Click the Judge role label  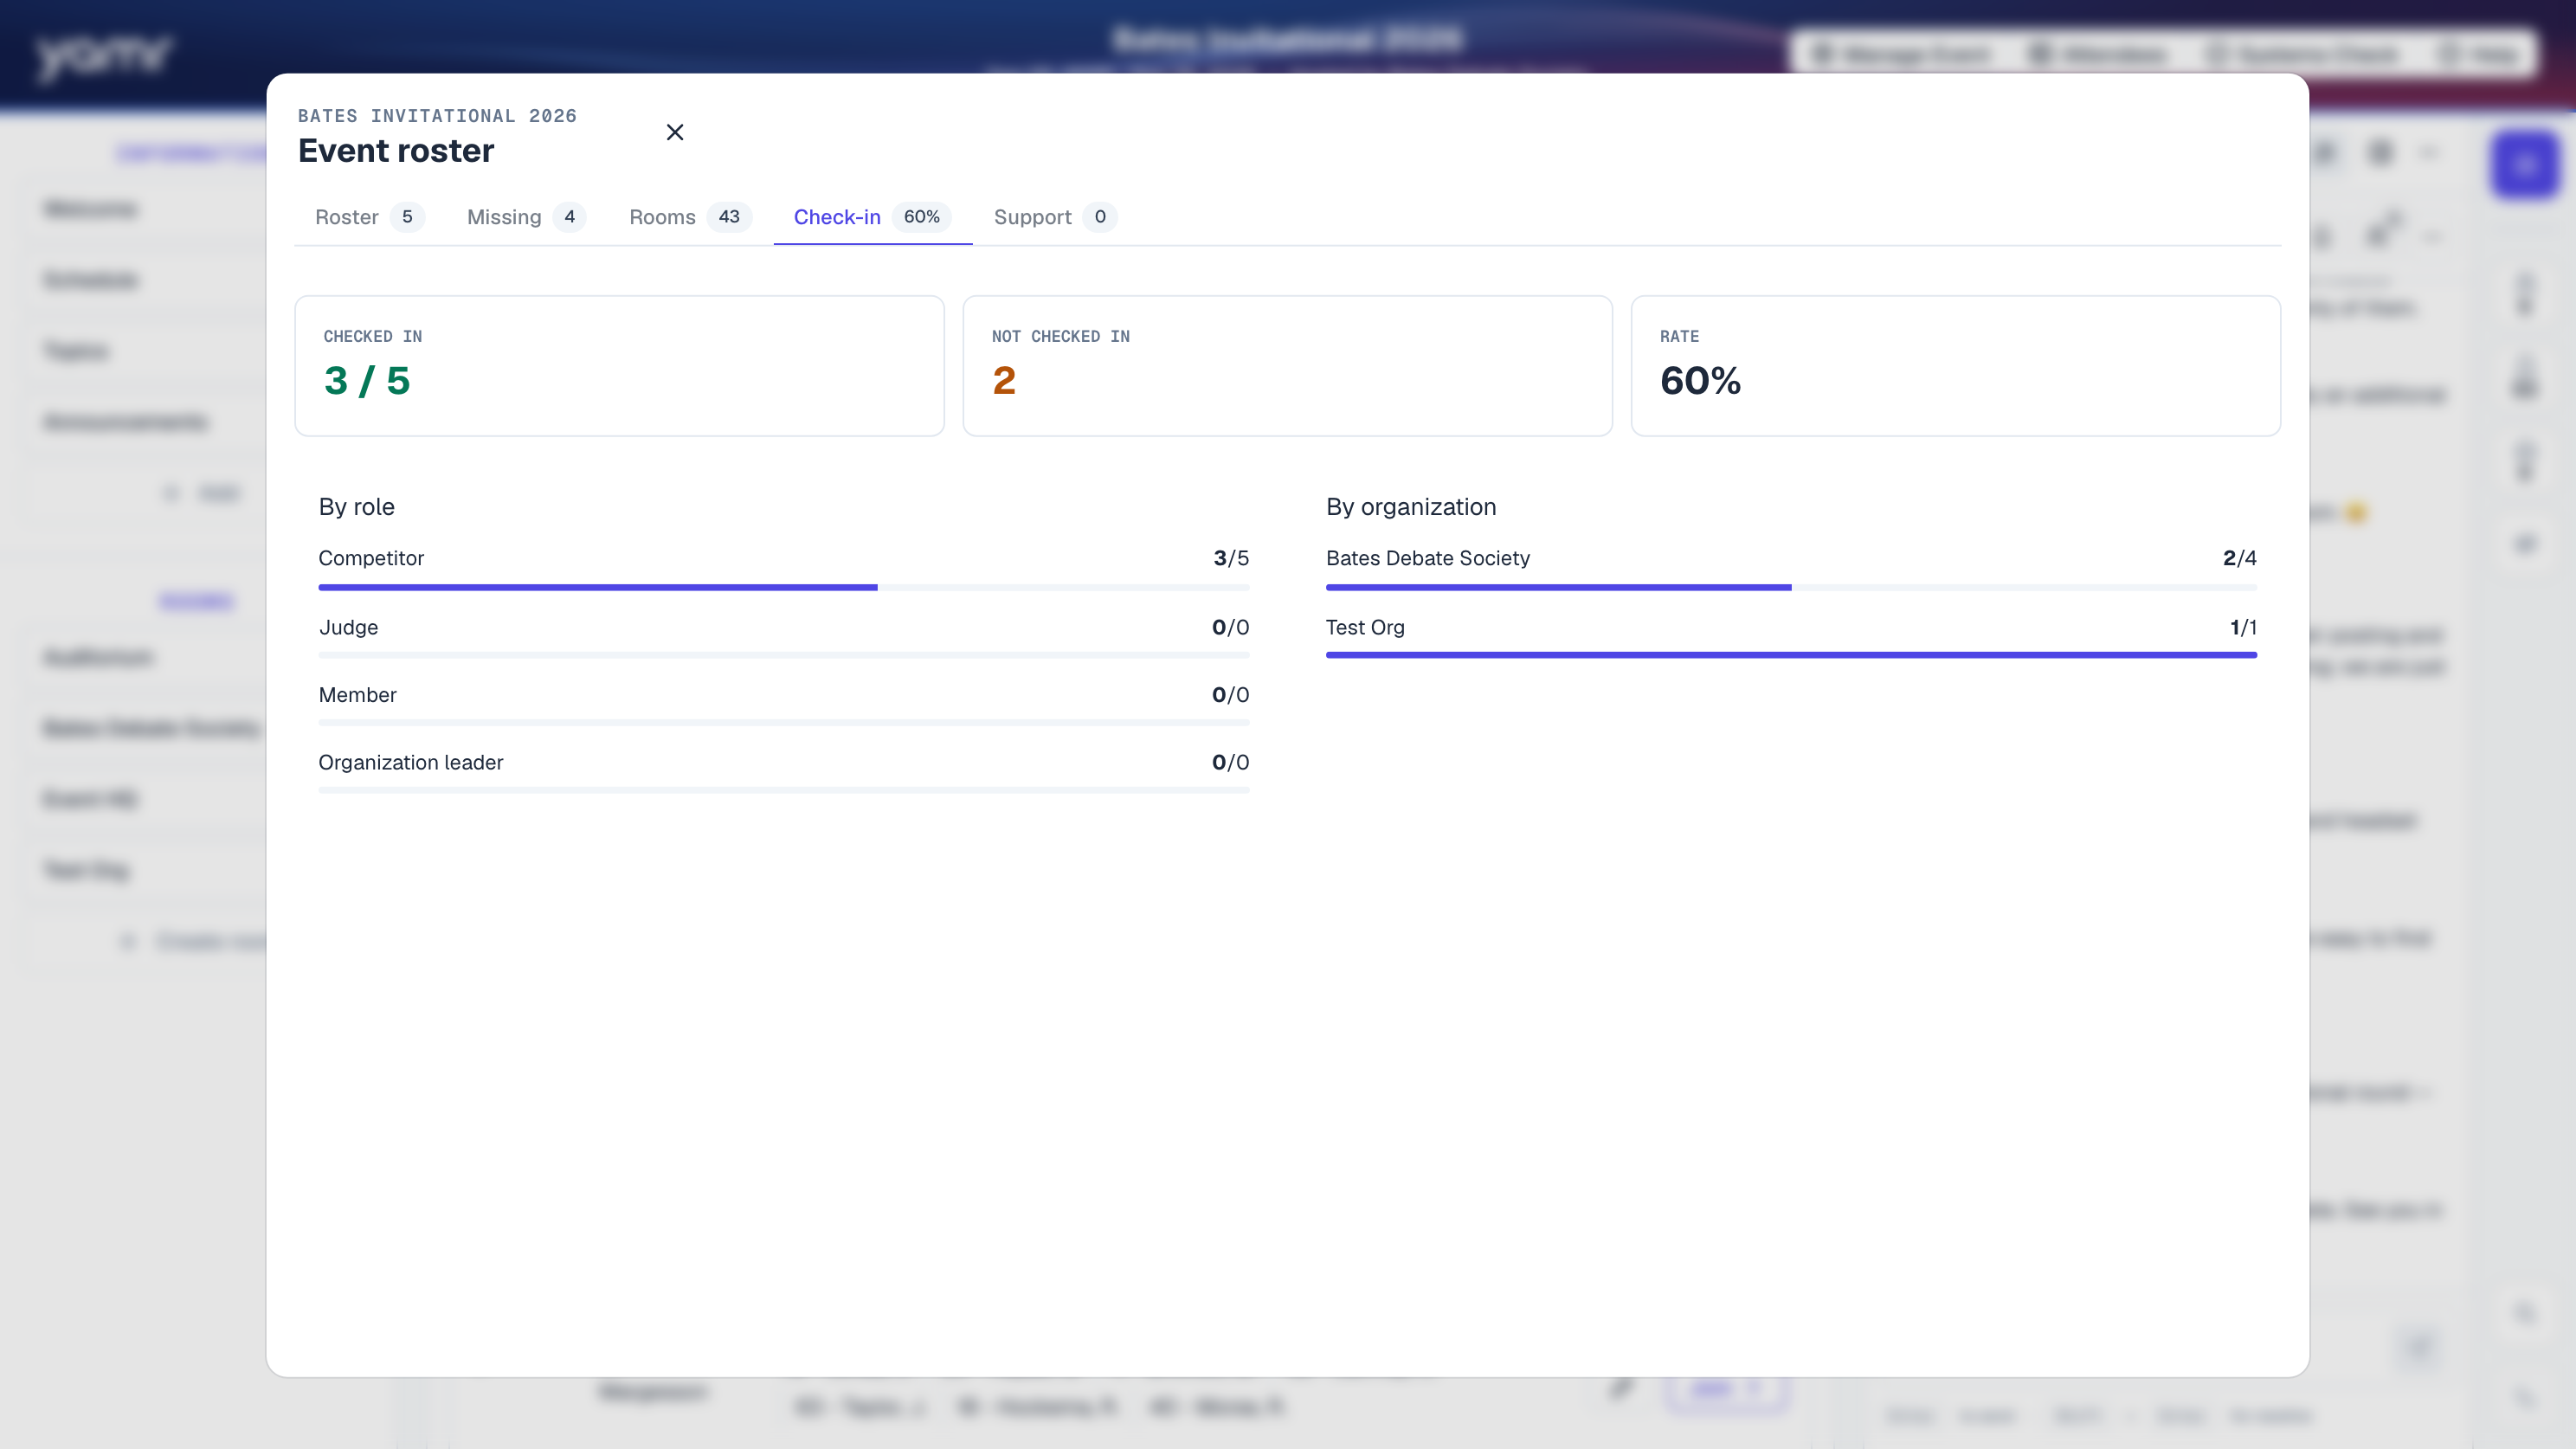click(348, 627)
